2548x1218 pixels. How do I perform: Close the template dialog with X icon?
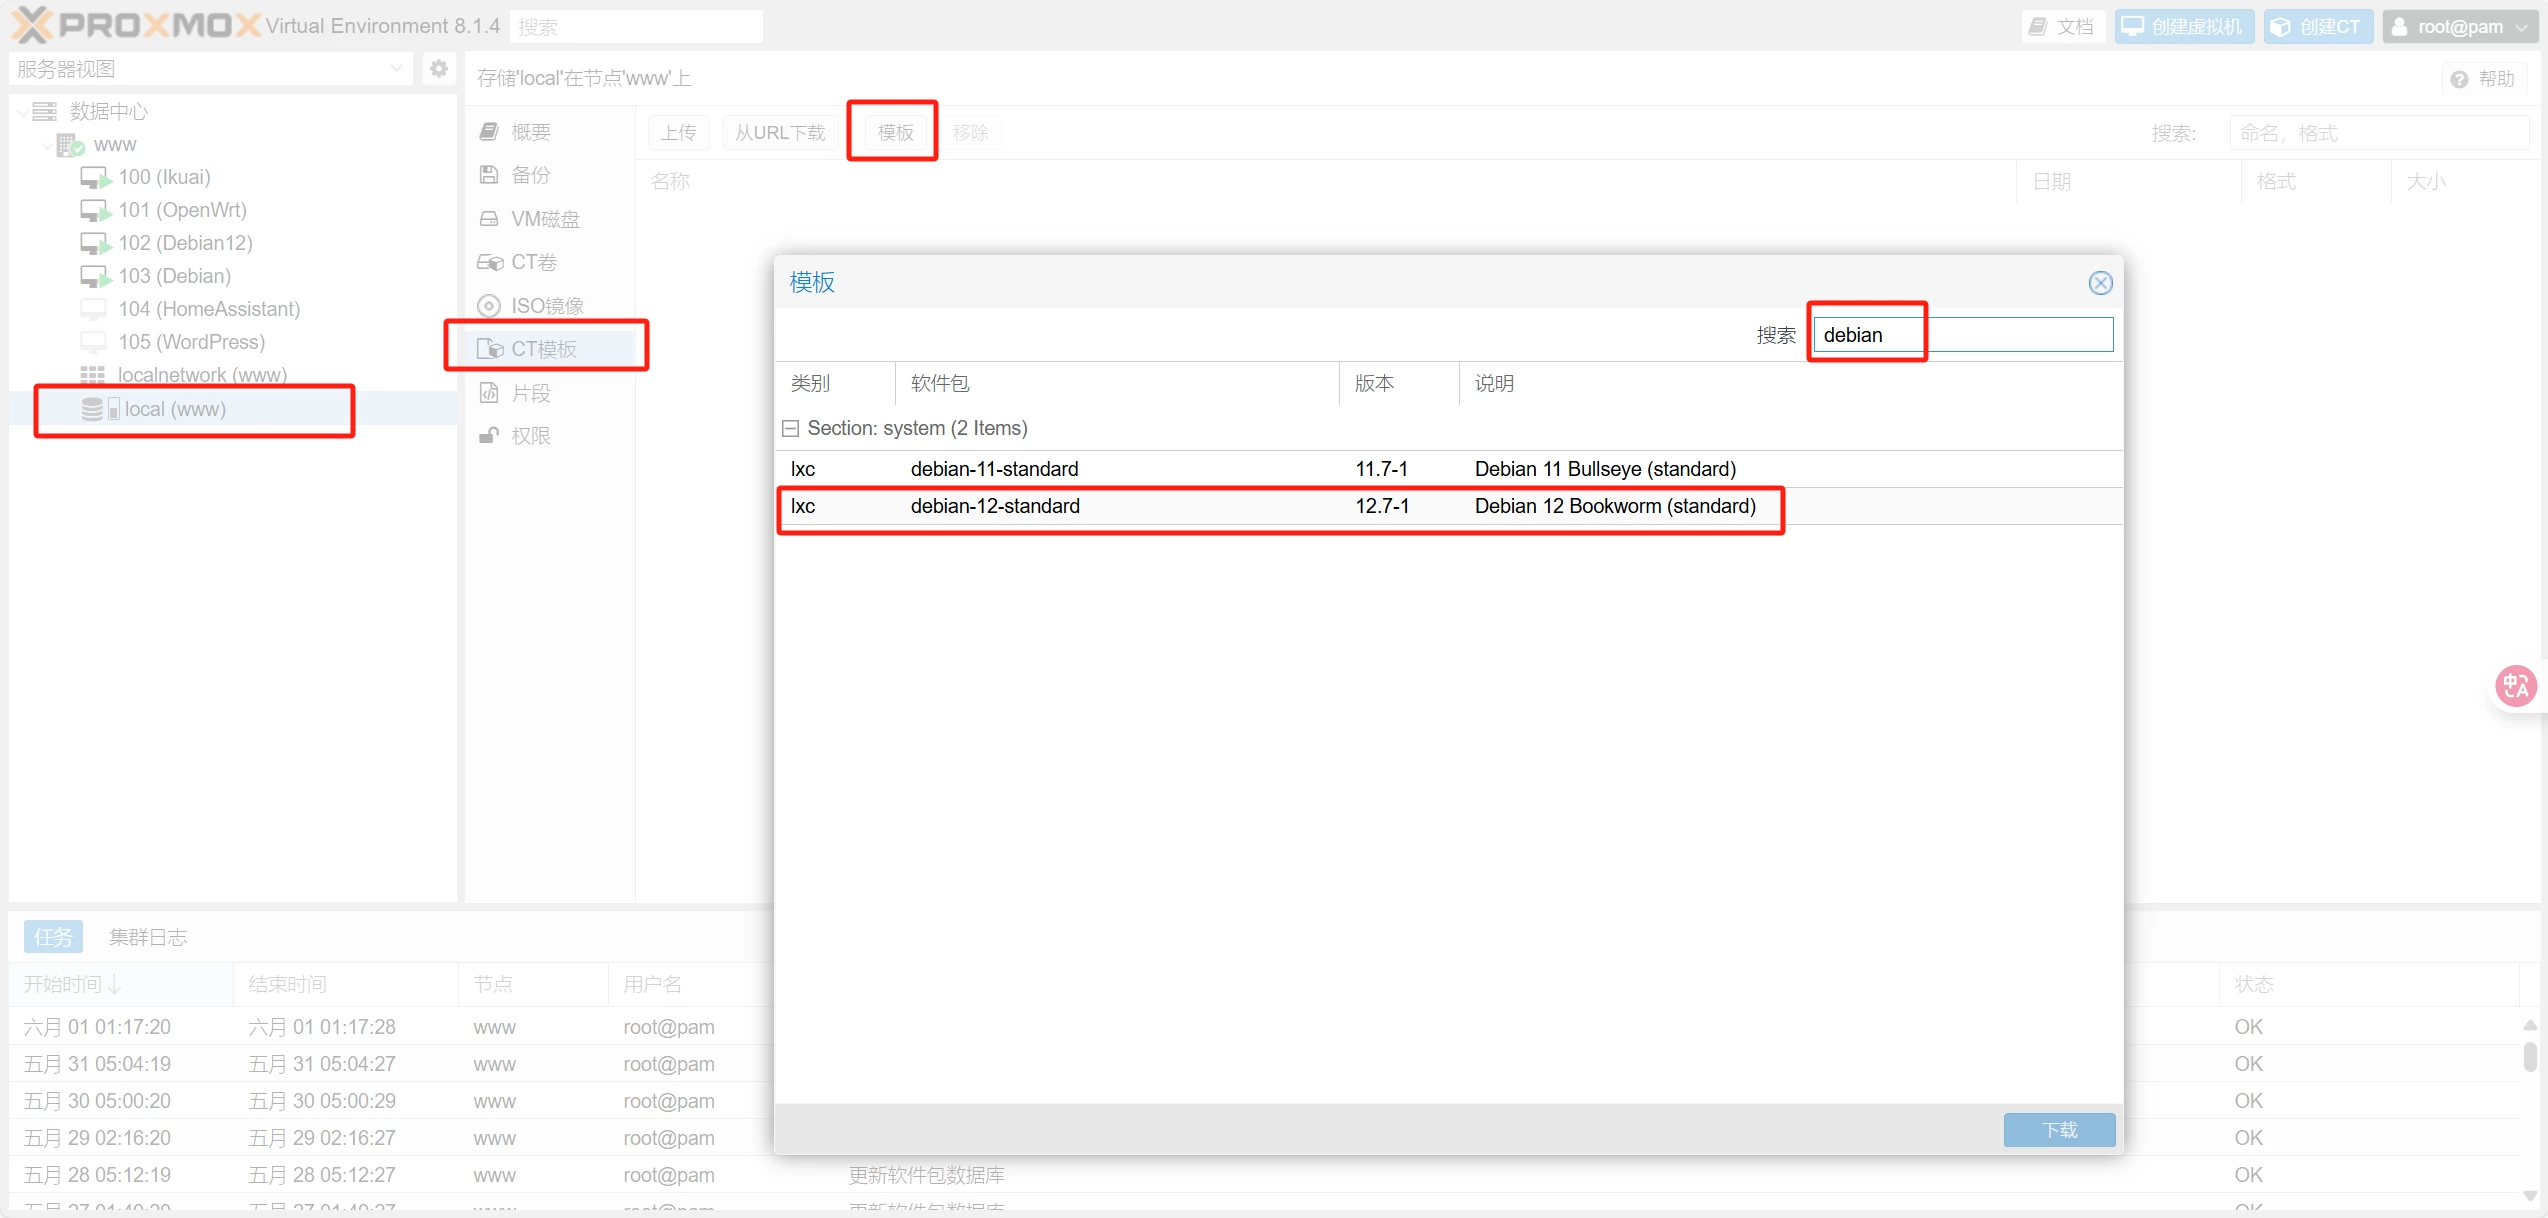[x=2100, y=283]
